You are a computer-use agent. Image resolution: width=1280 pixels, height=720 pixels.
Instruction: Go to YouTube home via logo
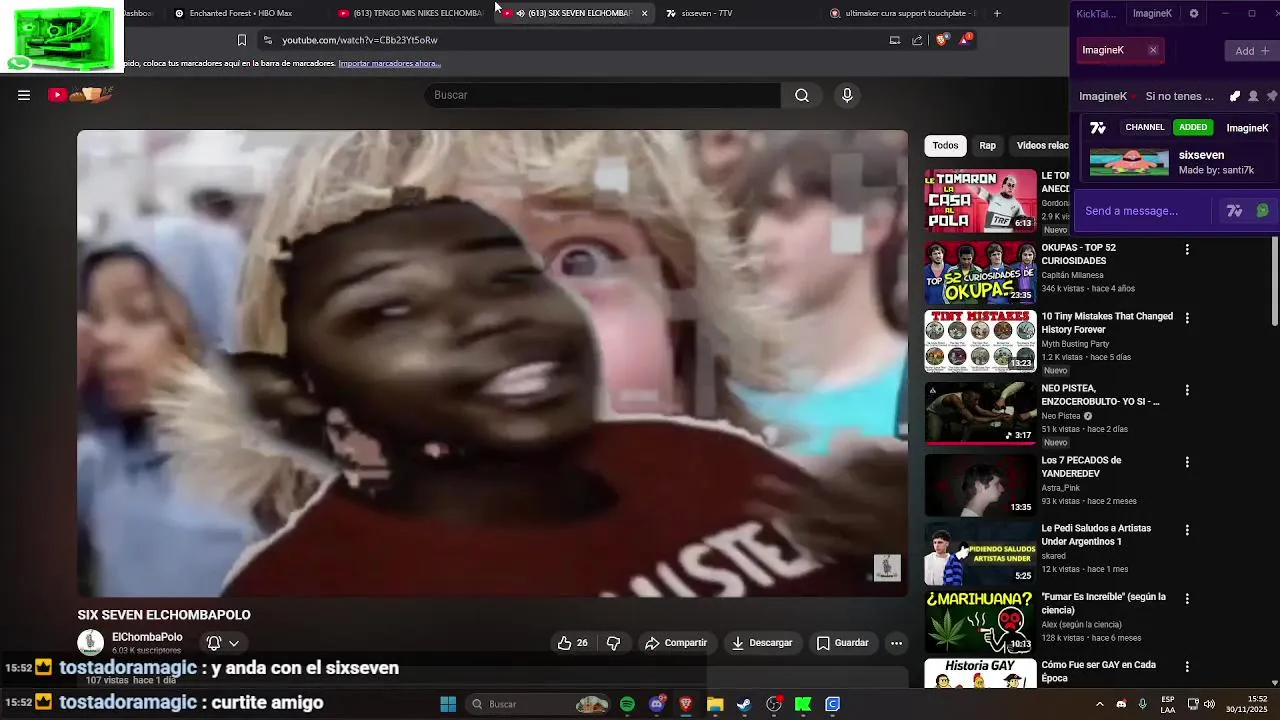[x=80, y=95]
